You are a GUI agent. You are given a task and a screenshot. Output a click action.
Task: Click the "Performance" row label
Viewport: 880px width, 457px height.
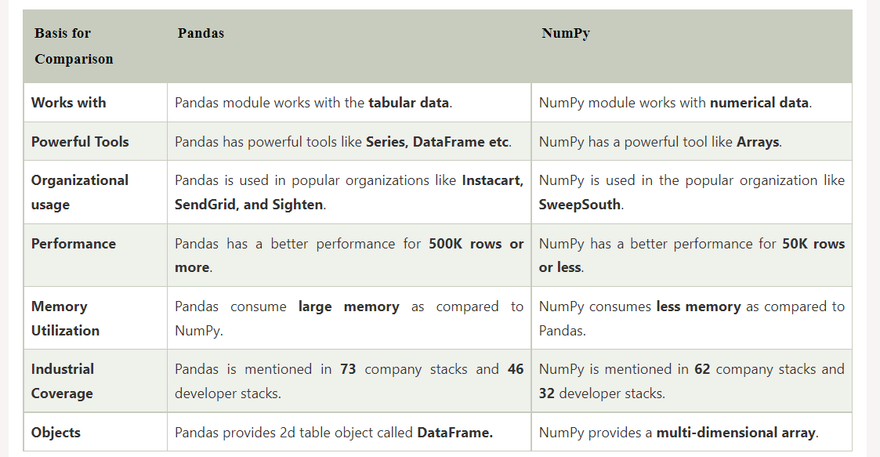pyautogui.click(x=74, y=244)
